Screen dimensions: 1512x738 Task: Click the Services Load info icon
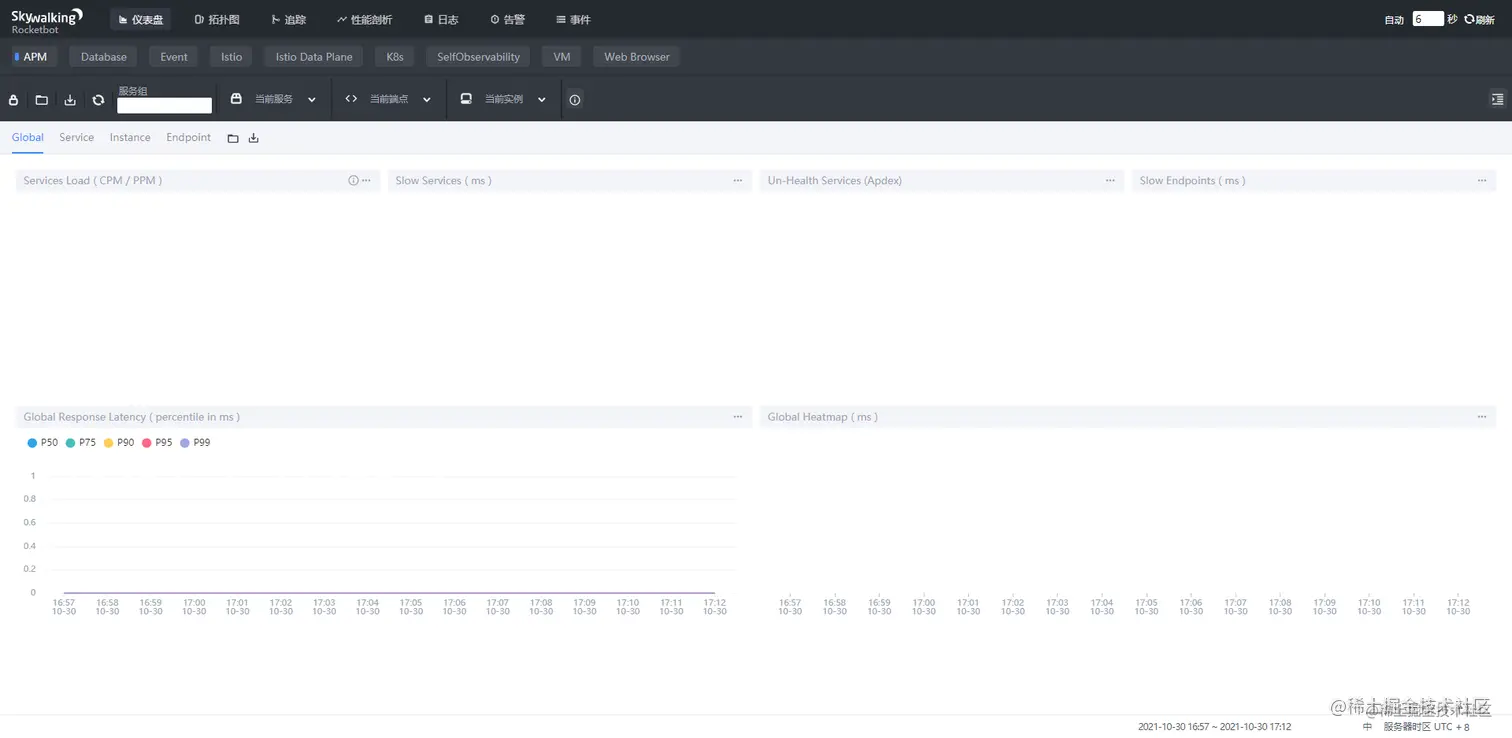pos(353,181)
